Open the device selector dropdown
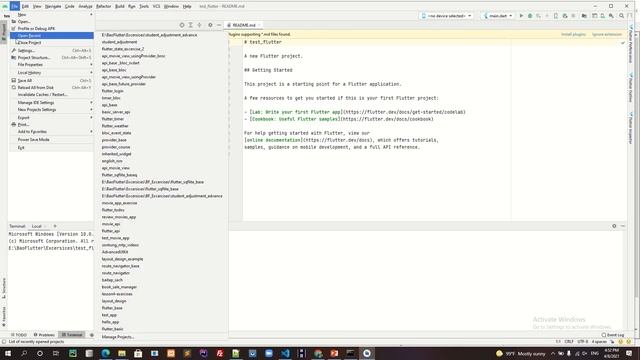The height and width of the screenshot is (360, 640). pos(447,16)
